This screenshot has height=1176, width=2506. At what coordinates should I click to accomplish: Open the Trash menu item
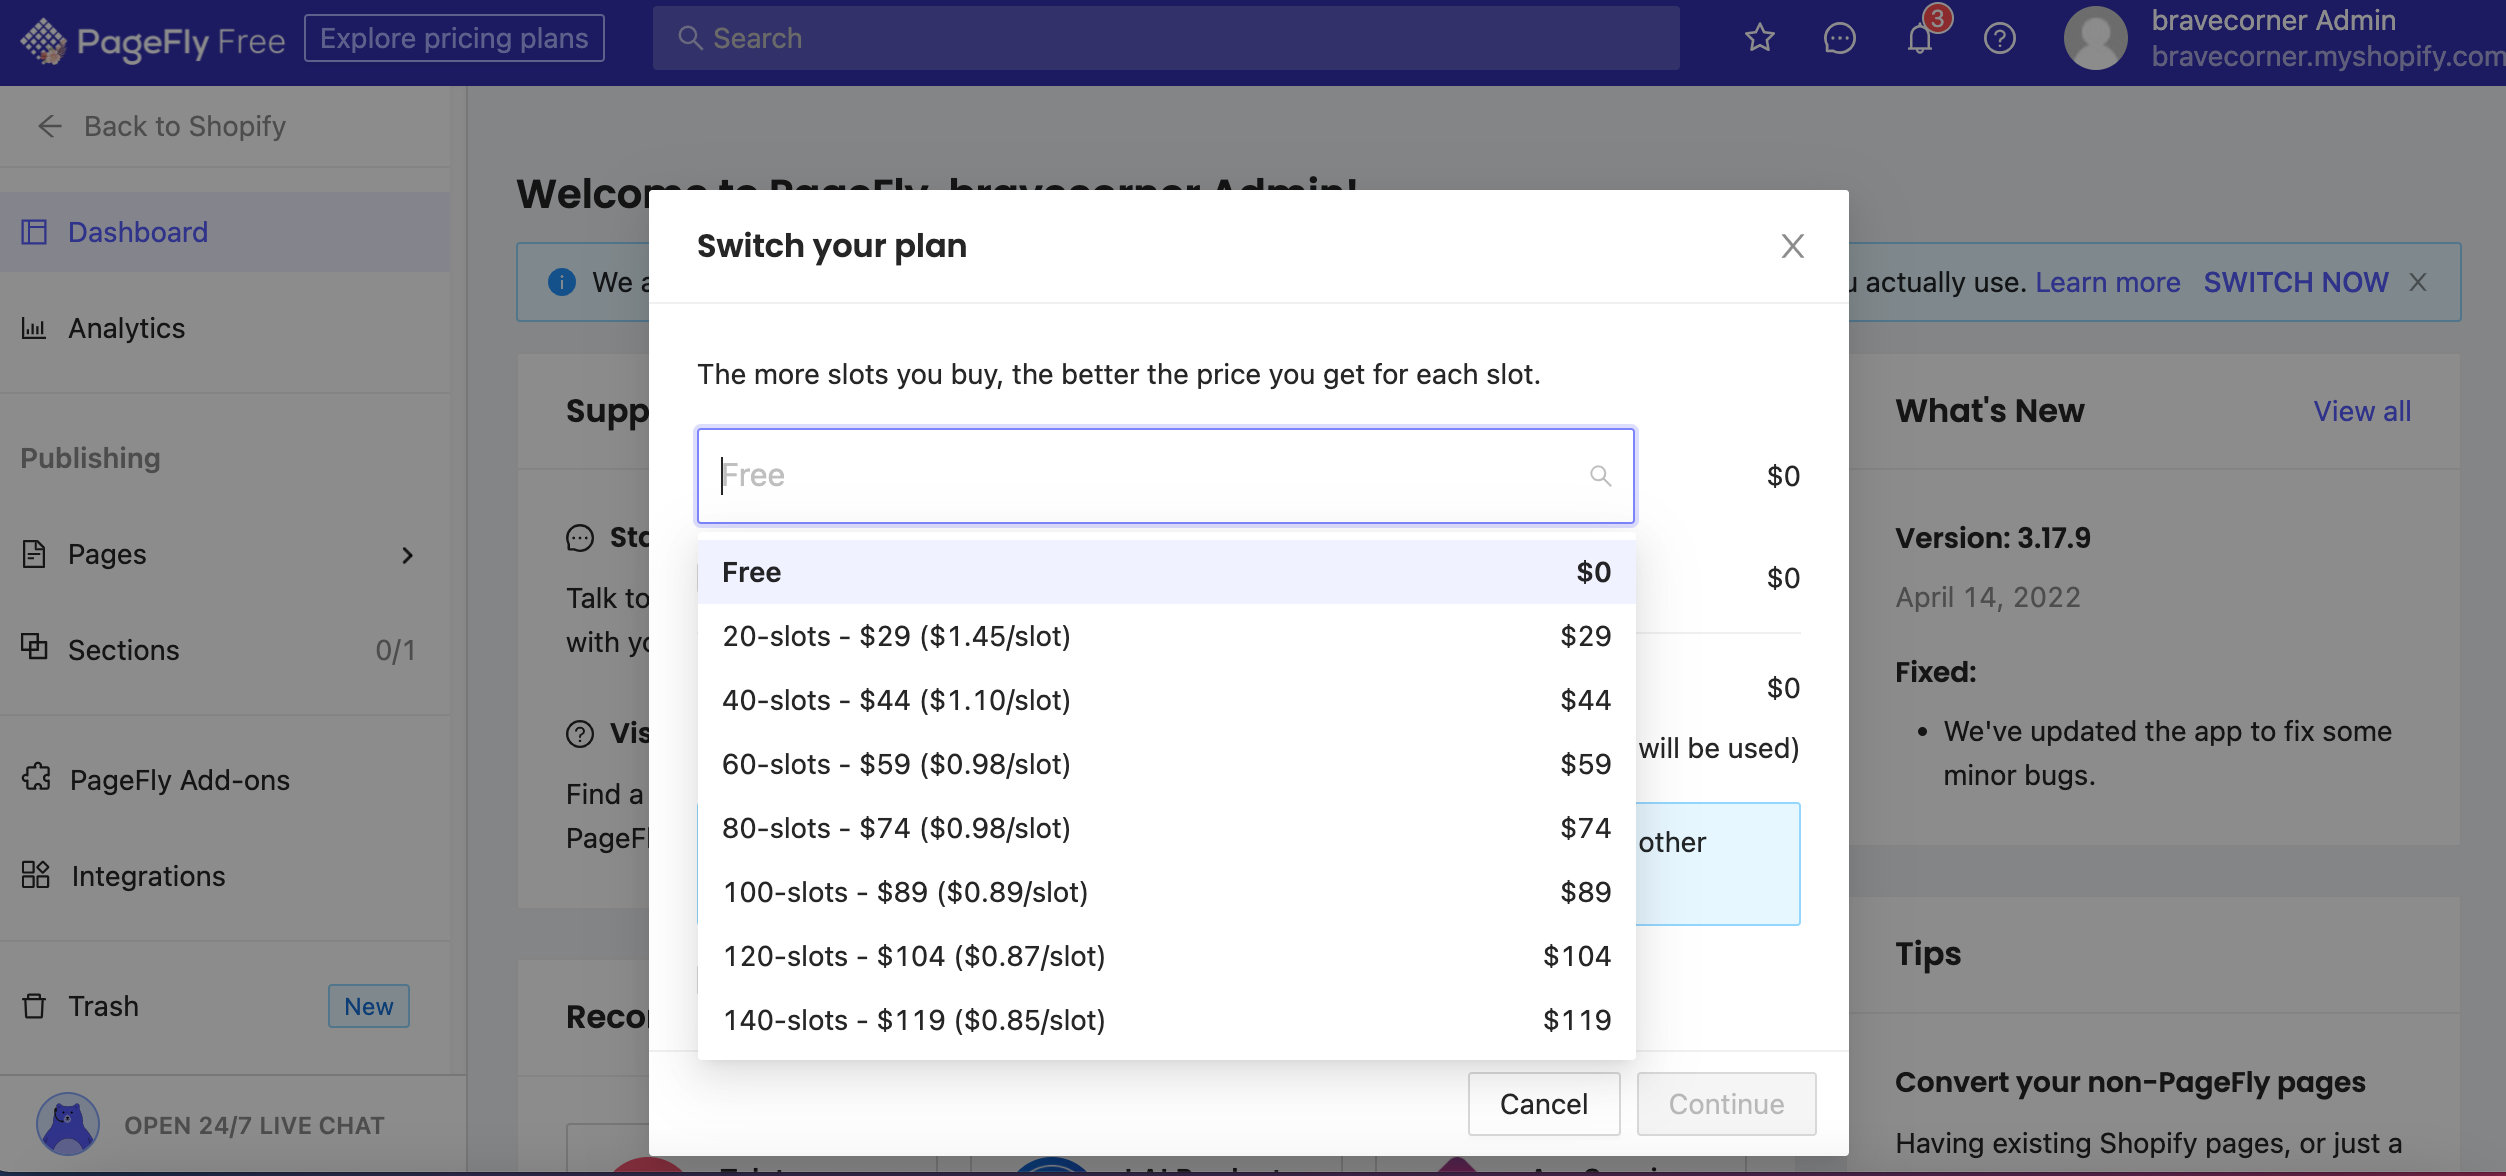pyautogui.click(x=225, y=1006)
